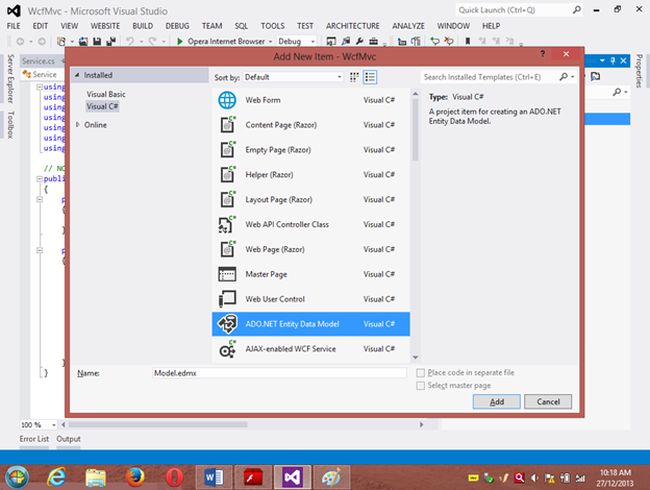Open the FILE menu
The width and height of the screenshot is (650, 490).
[x=13, y=26]
